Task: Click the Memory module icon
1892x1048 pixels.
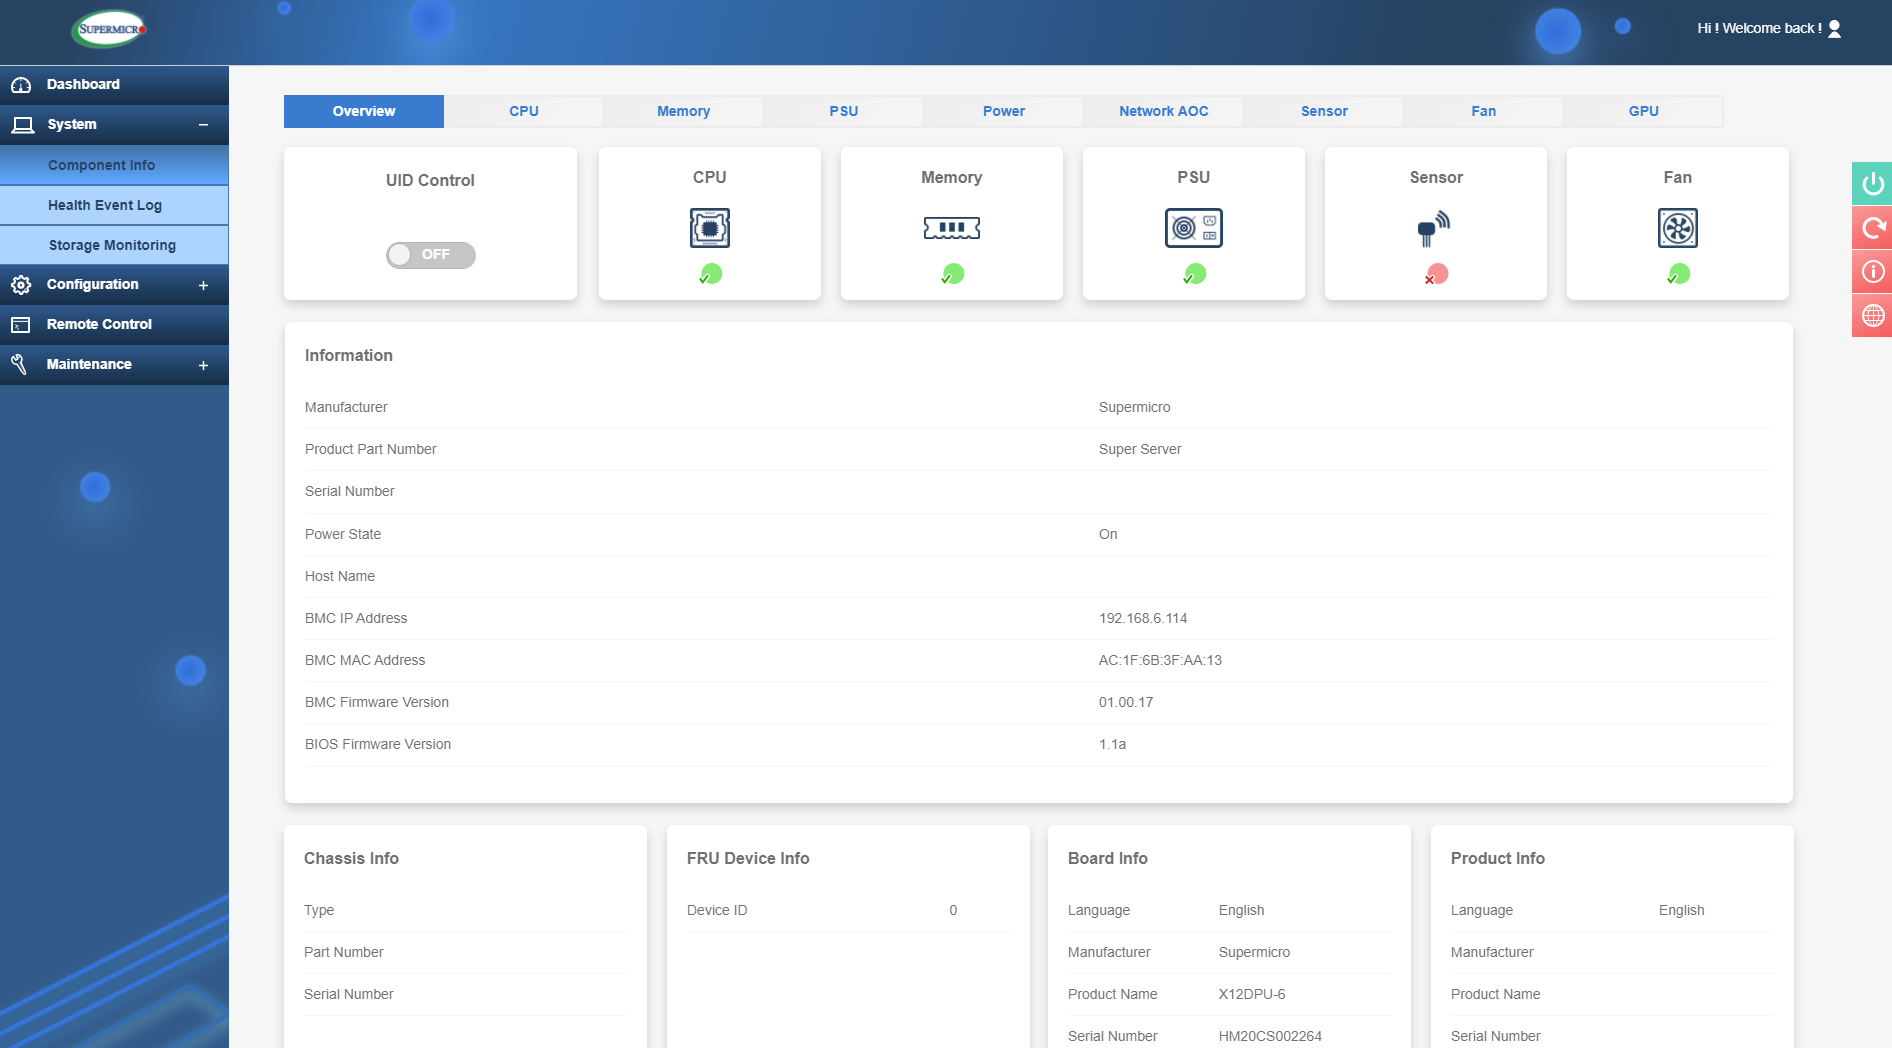Action: pyautogui.click(x=951, y=228)
